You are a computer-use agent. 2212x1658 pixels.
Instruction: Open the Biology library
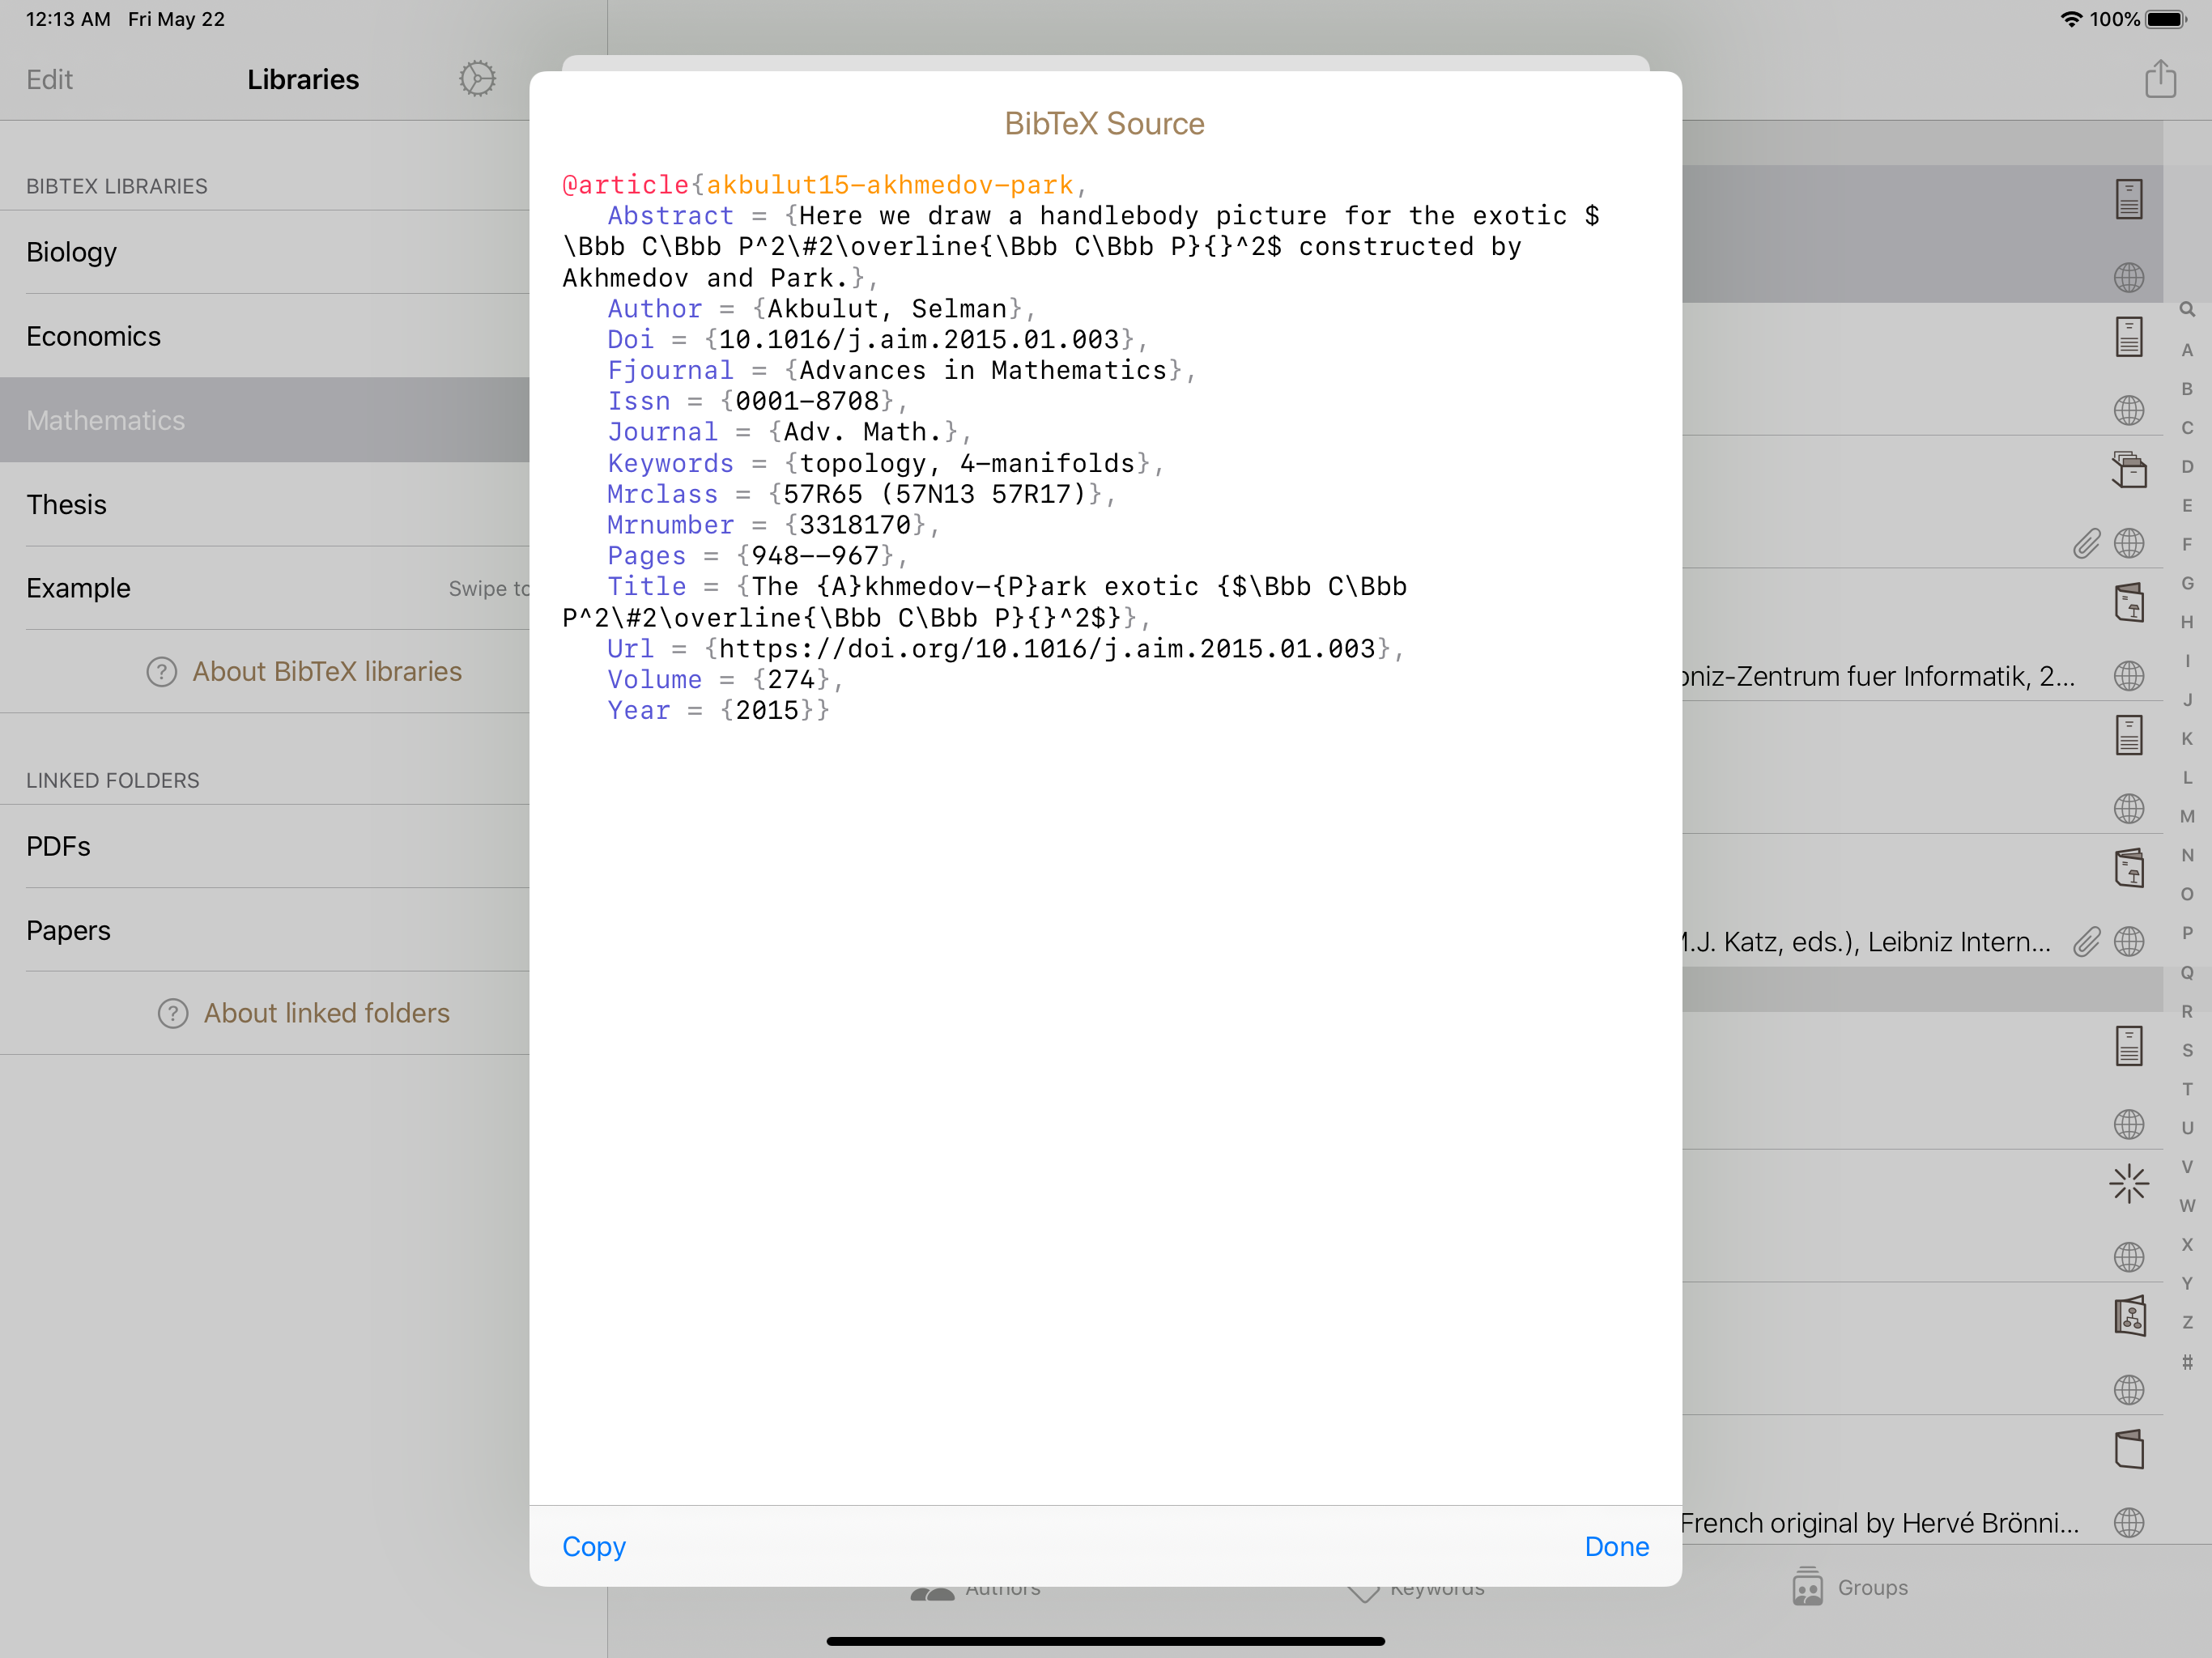[x=72, y=252]
